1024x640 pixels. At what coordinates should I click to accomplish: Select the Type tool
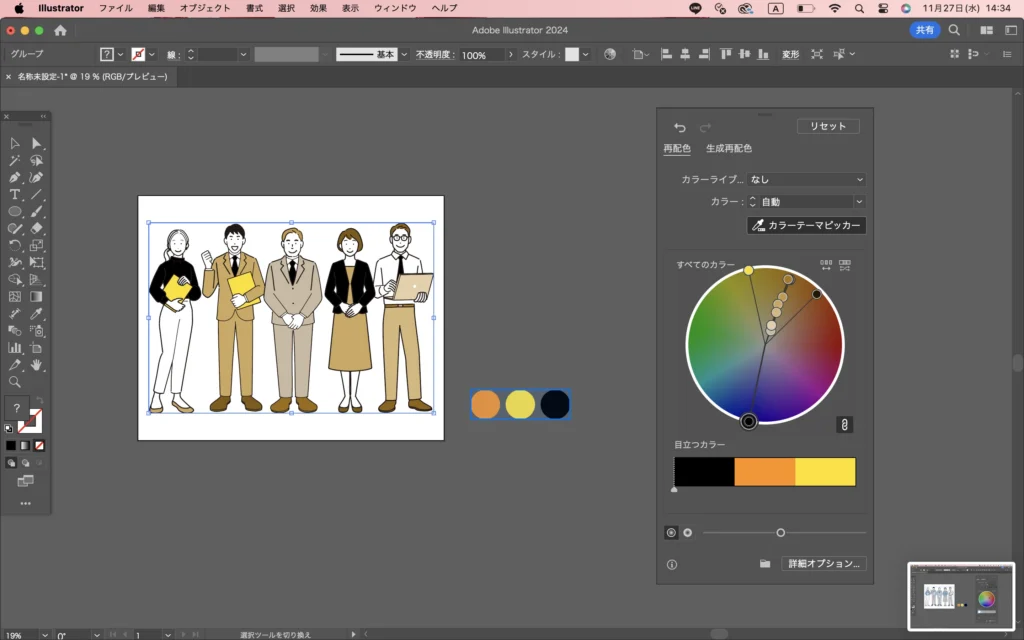click(15, 194)
